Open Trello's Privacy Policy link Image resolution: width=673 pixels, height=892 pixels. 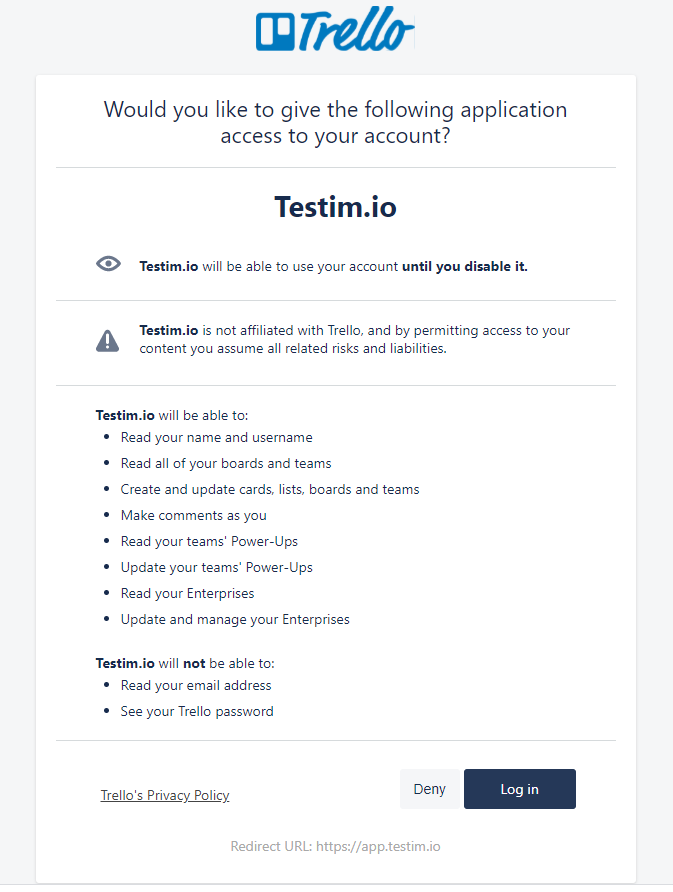[x=165, y=796]
